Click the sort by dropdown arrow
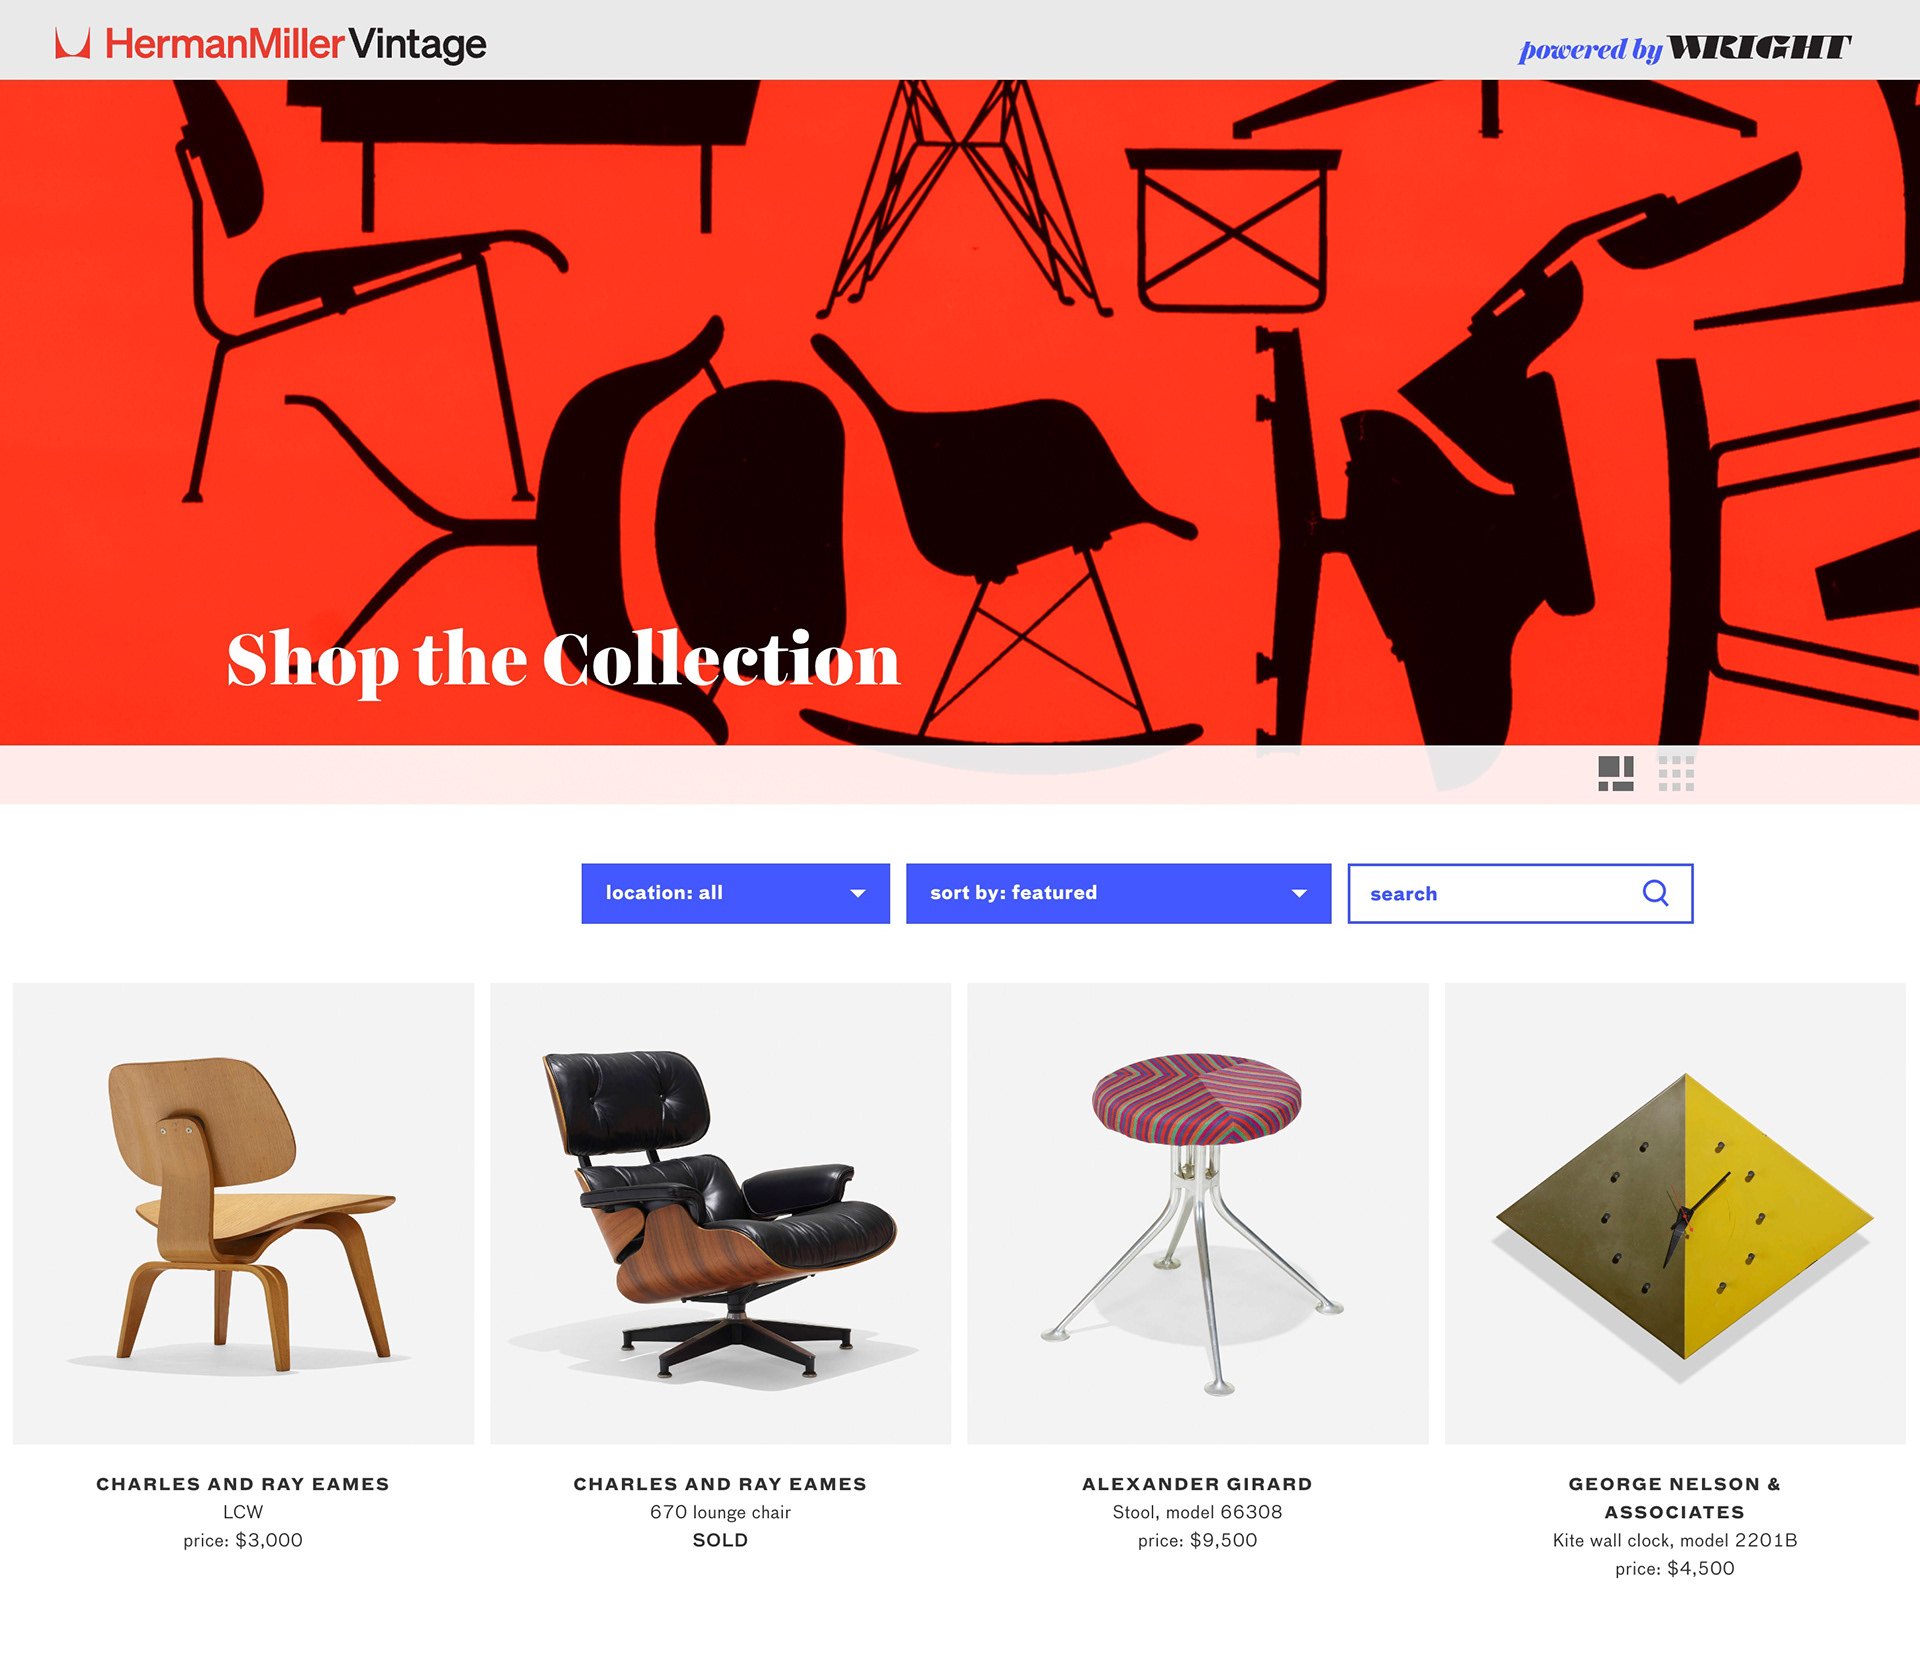 [x=1299, y=893]
